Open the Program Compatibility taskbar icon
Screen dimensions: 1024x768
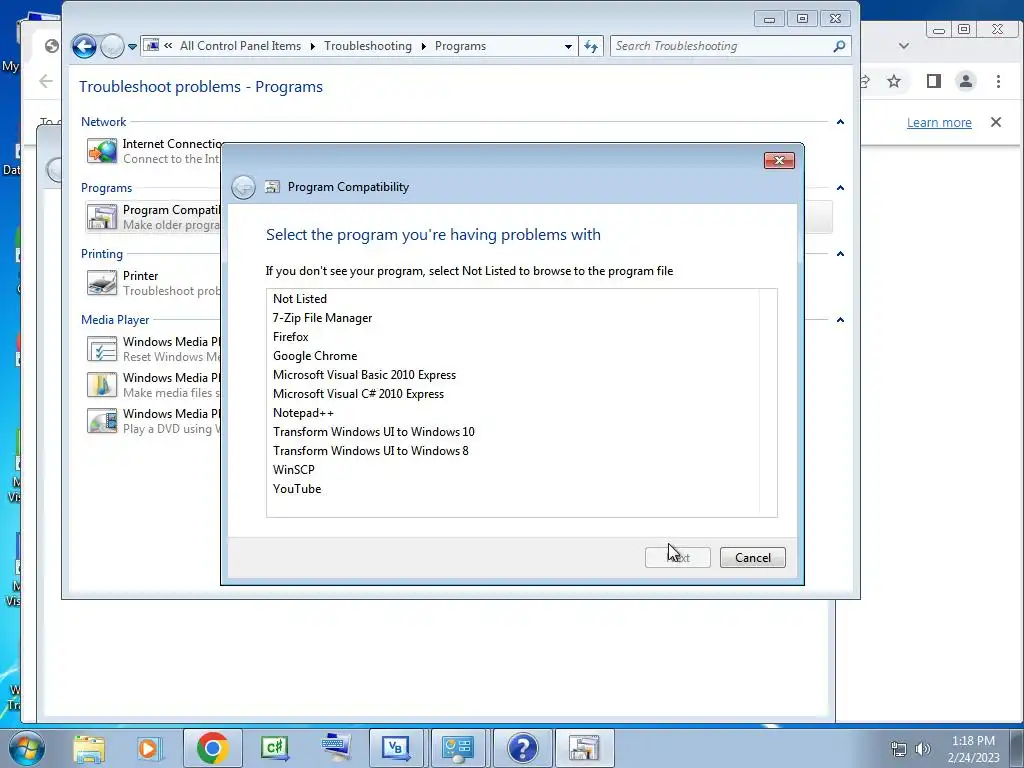coord(584,748)
